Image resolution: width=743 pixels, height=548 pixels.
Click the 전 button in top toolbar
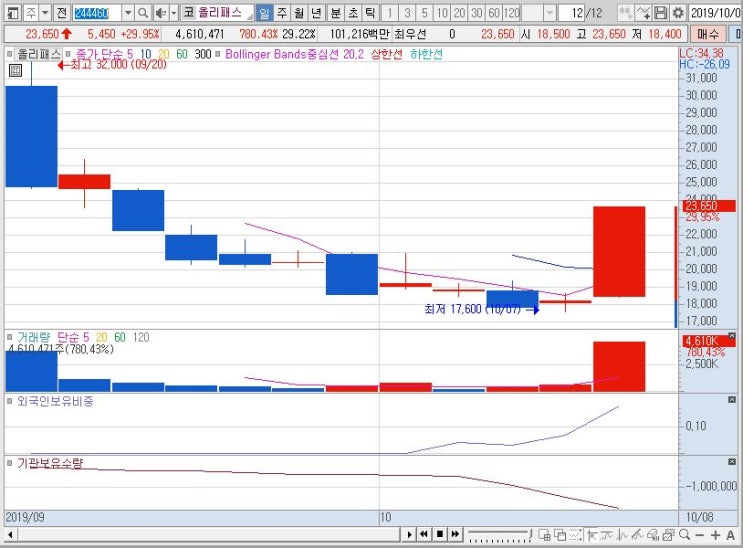coord(61,13)
